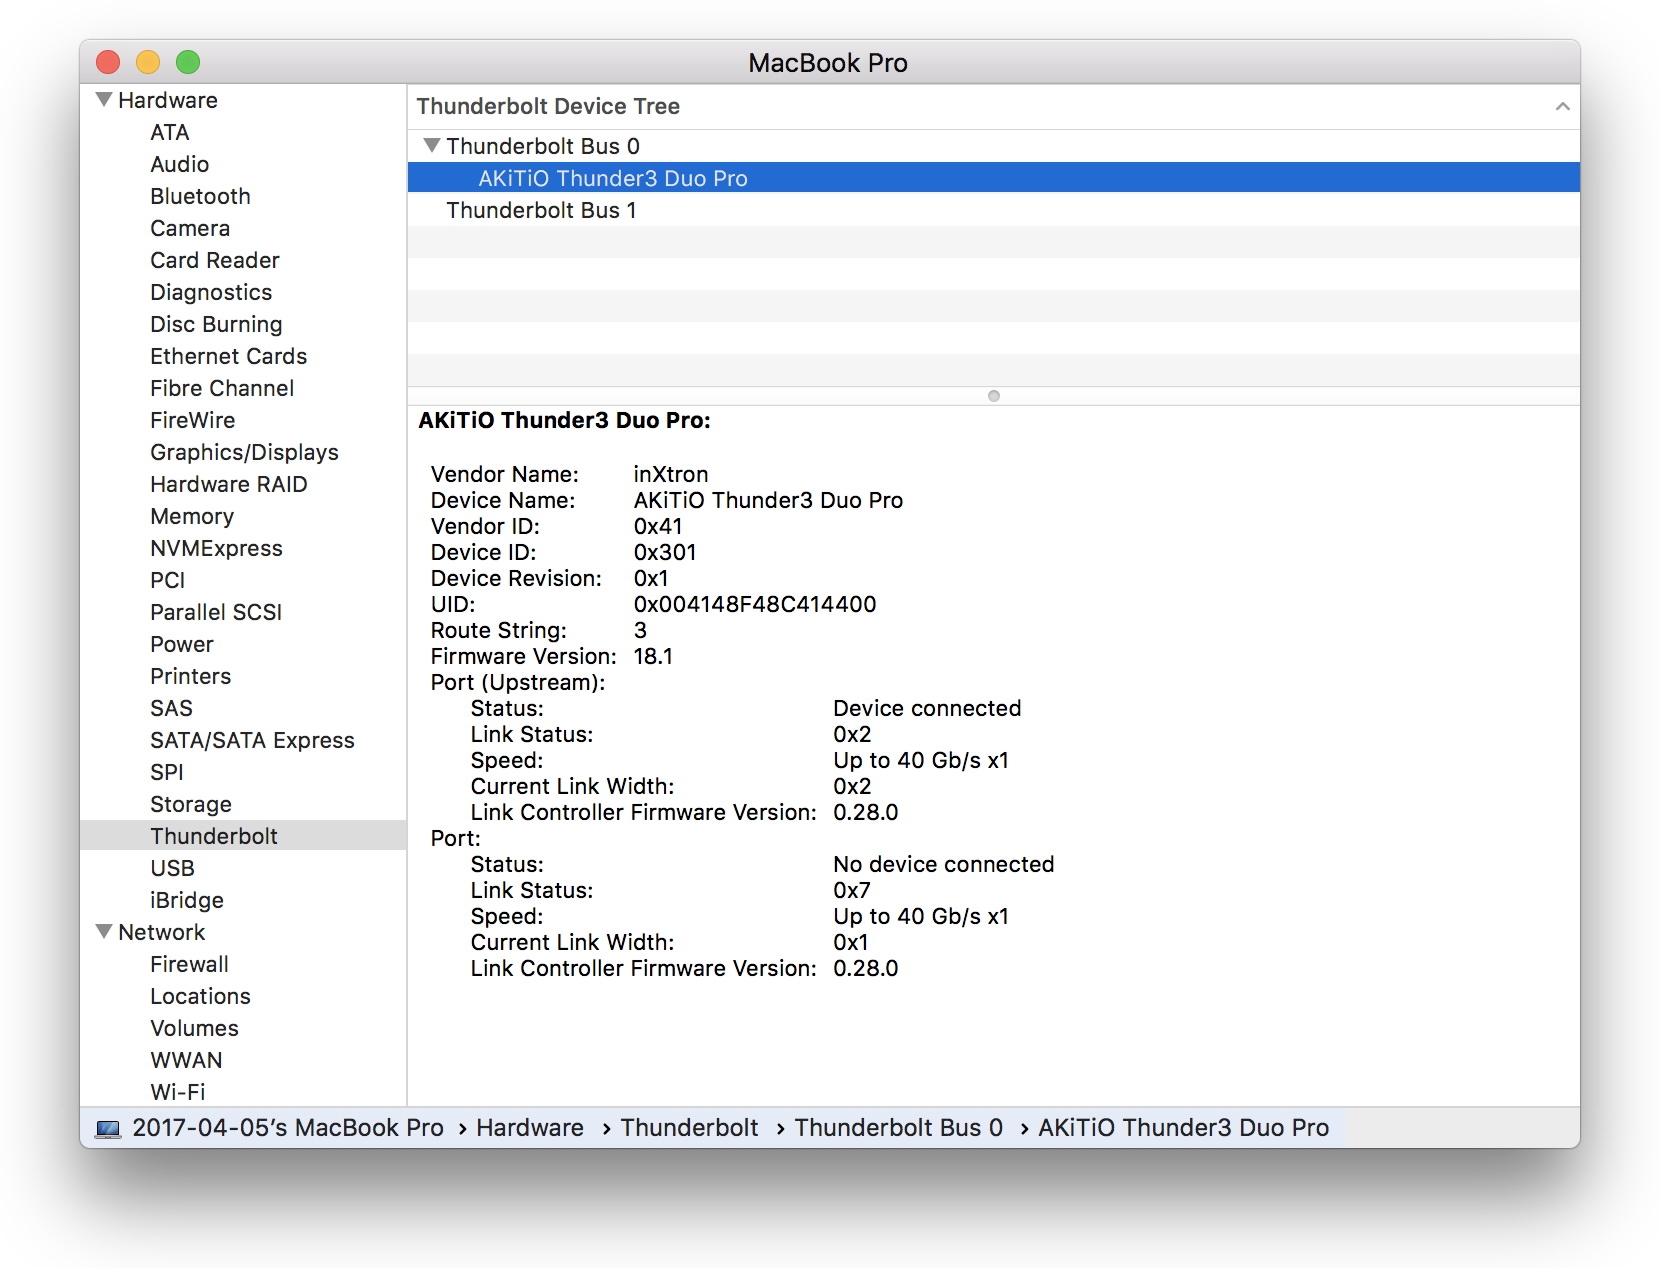Click the yellow minimize window button

point(148,62)
